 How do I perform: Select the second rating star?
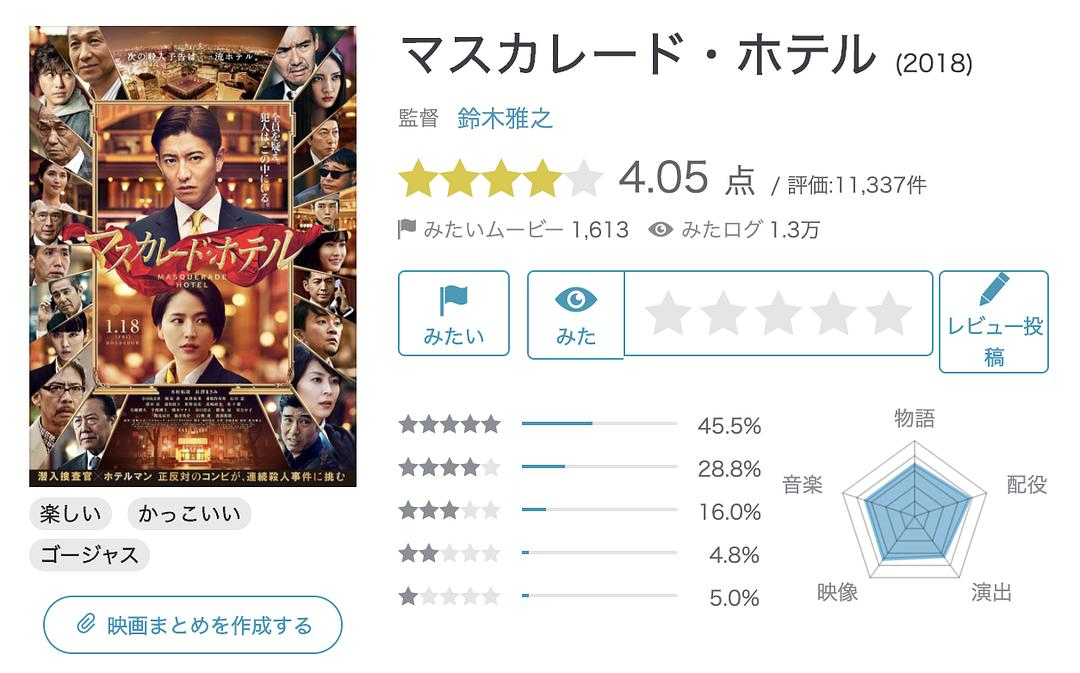click(x=723, y=314)
